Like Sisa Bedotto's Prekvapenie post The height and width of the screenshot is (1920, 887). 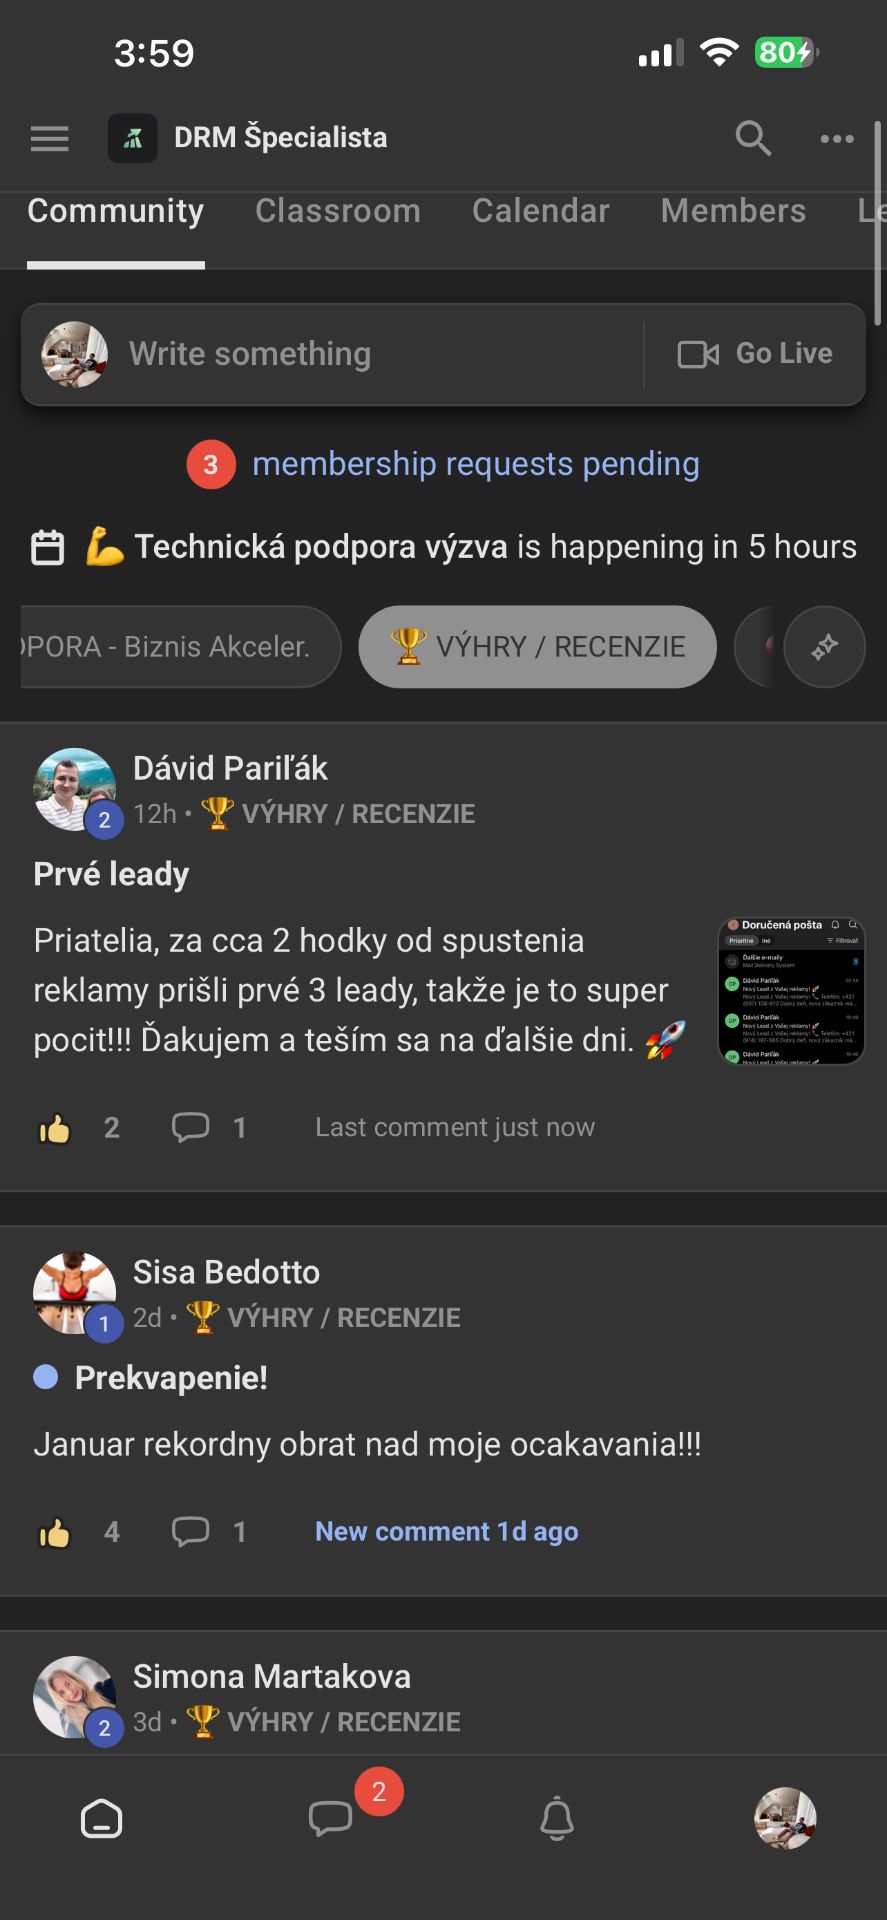pos(55,1533)
